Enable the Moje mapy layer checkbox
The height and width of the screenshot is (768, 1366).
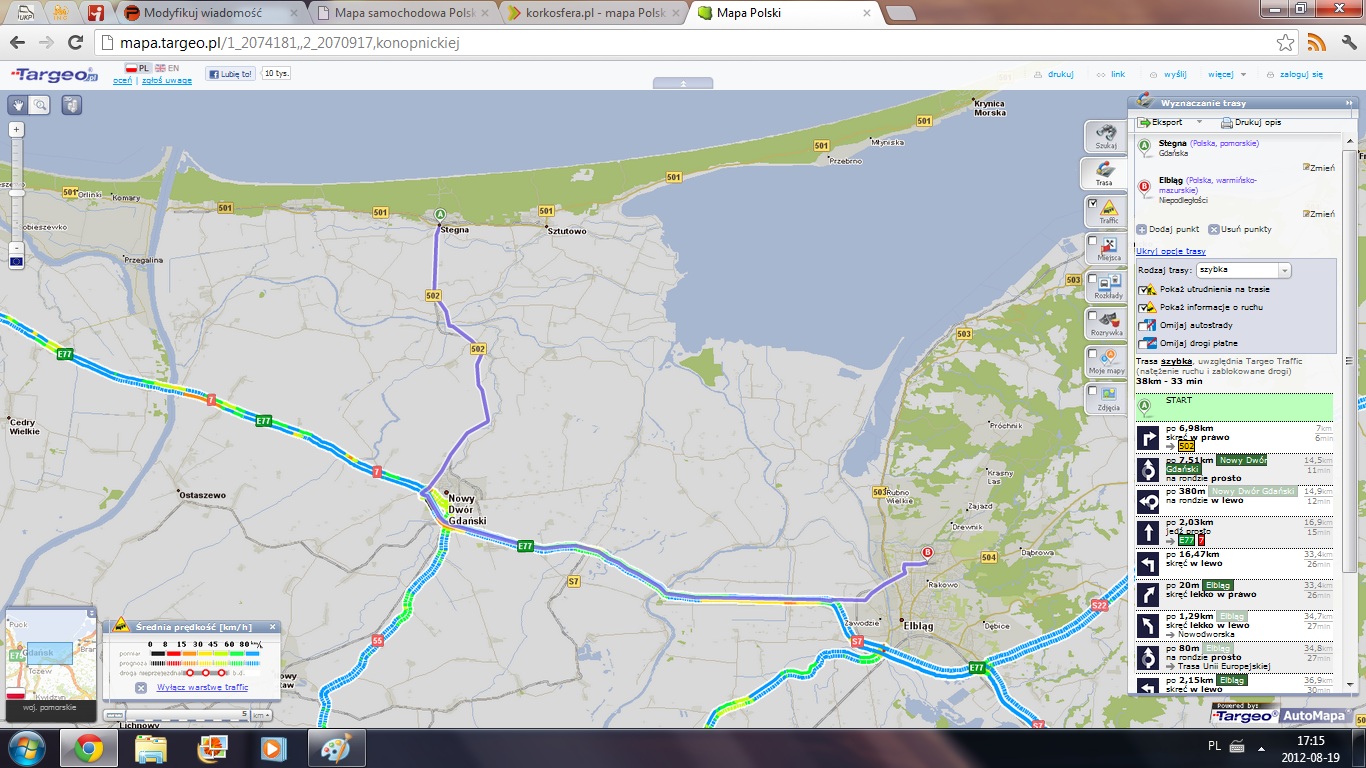point(1092,354)
